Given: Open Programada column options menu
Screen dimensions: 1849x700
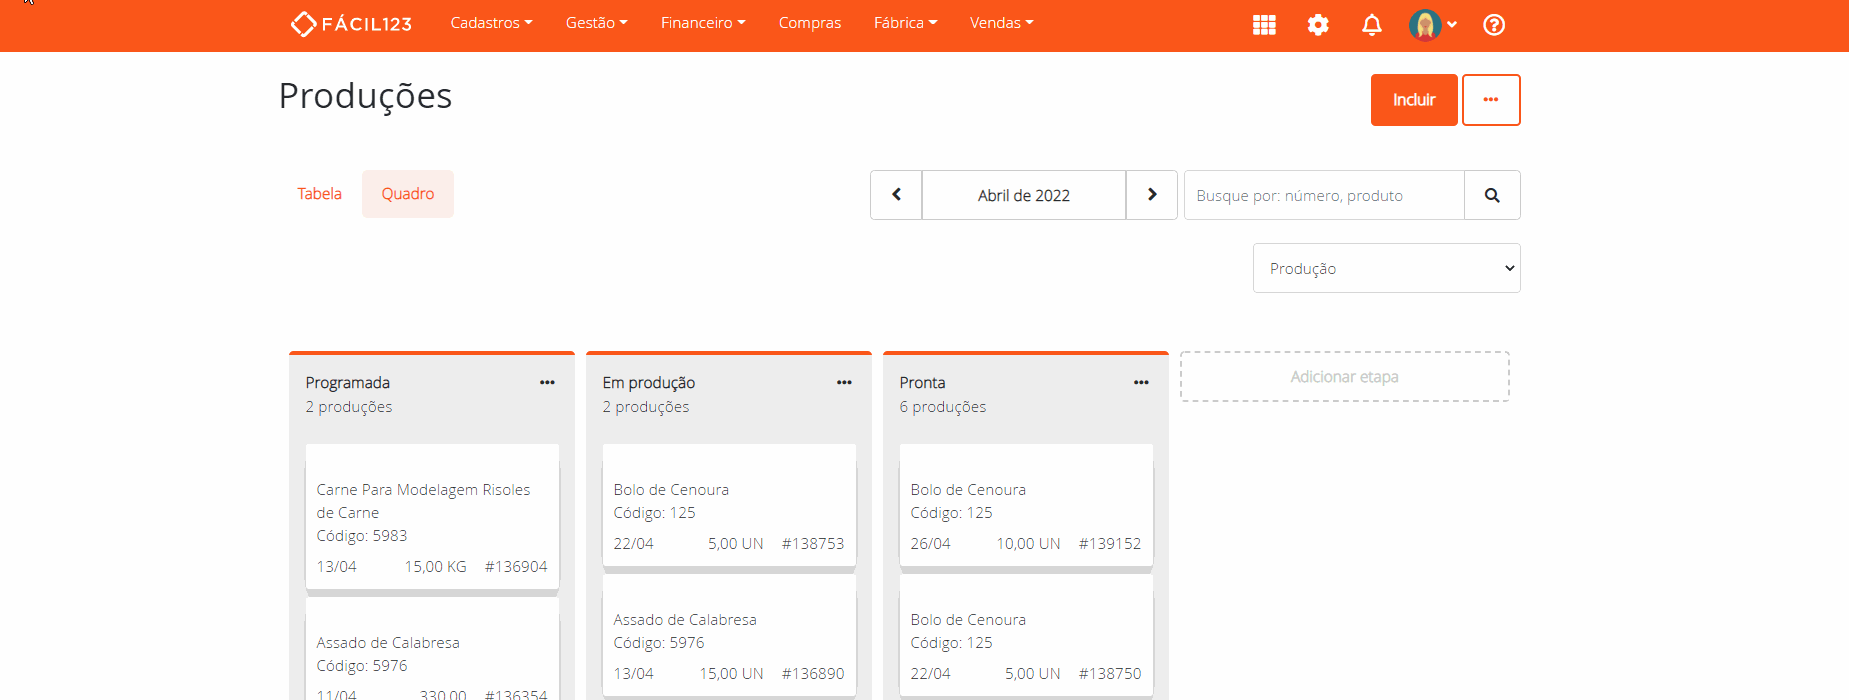Looking at the screenshot, I should 547,383.
